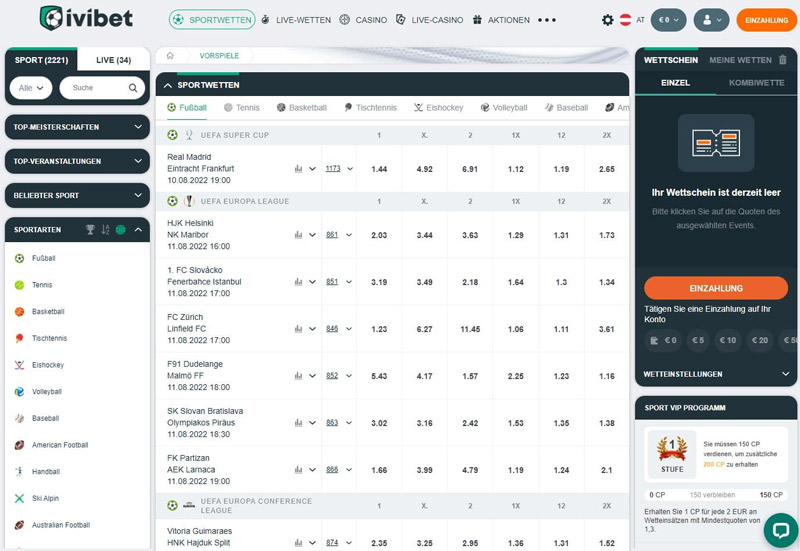Expand Wetteinstellungen section
This screenshot has height=551, width=800.
click(716, 374)
